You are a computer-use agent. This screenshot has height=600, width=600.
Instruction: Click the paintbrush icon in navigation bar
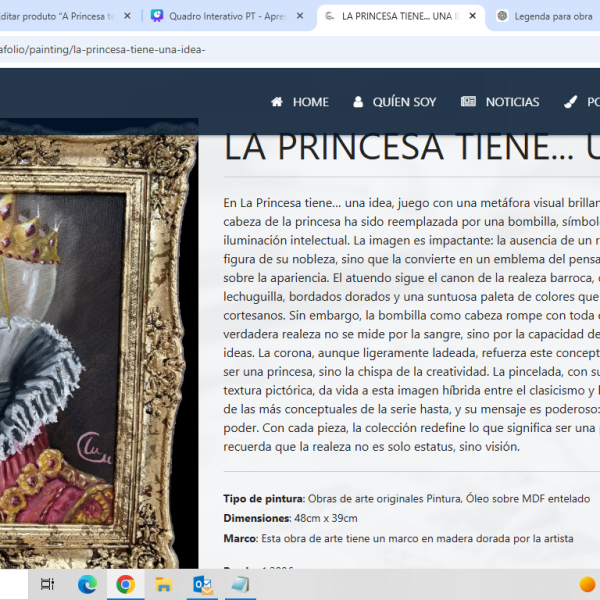(x=571, y=102)
